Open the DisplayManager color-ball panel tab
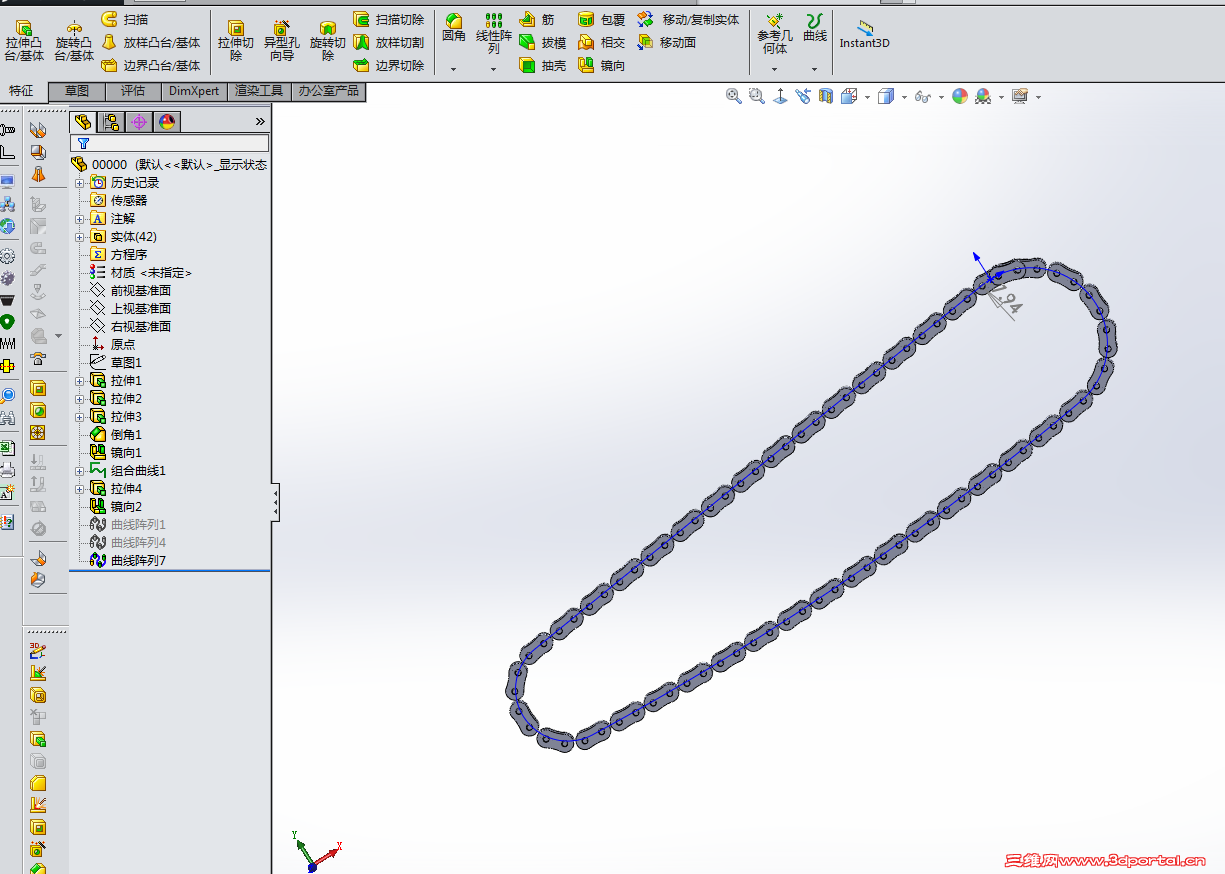This screenshot has width=1225, height=874. (x=167, y=121)
